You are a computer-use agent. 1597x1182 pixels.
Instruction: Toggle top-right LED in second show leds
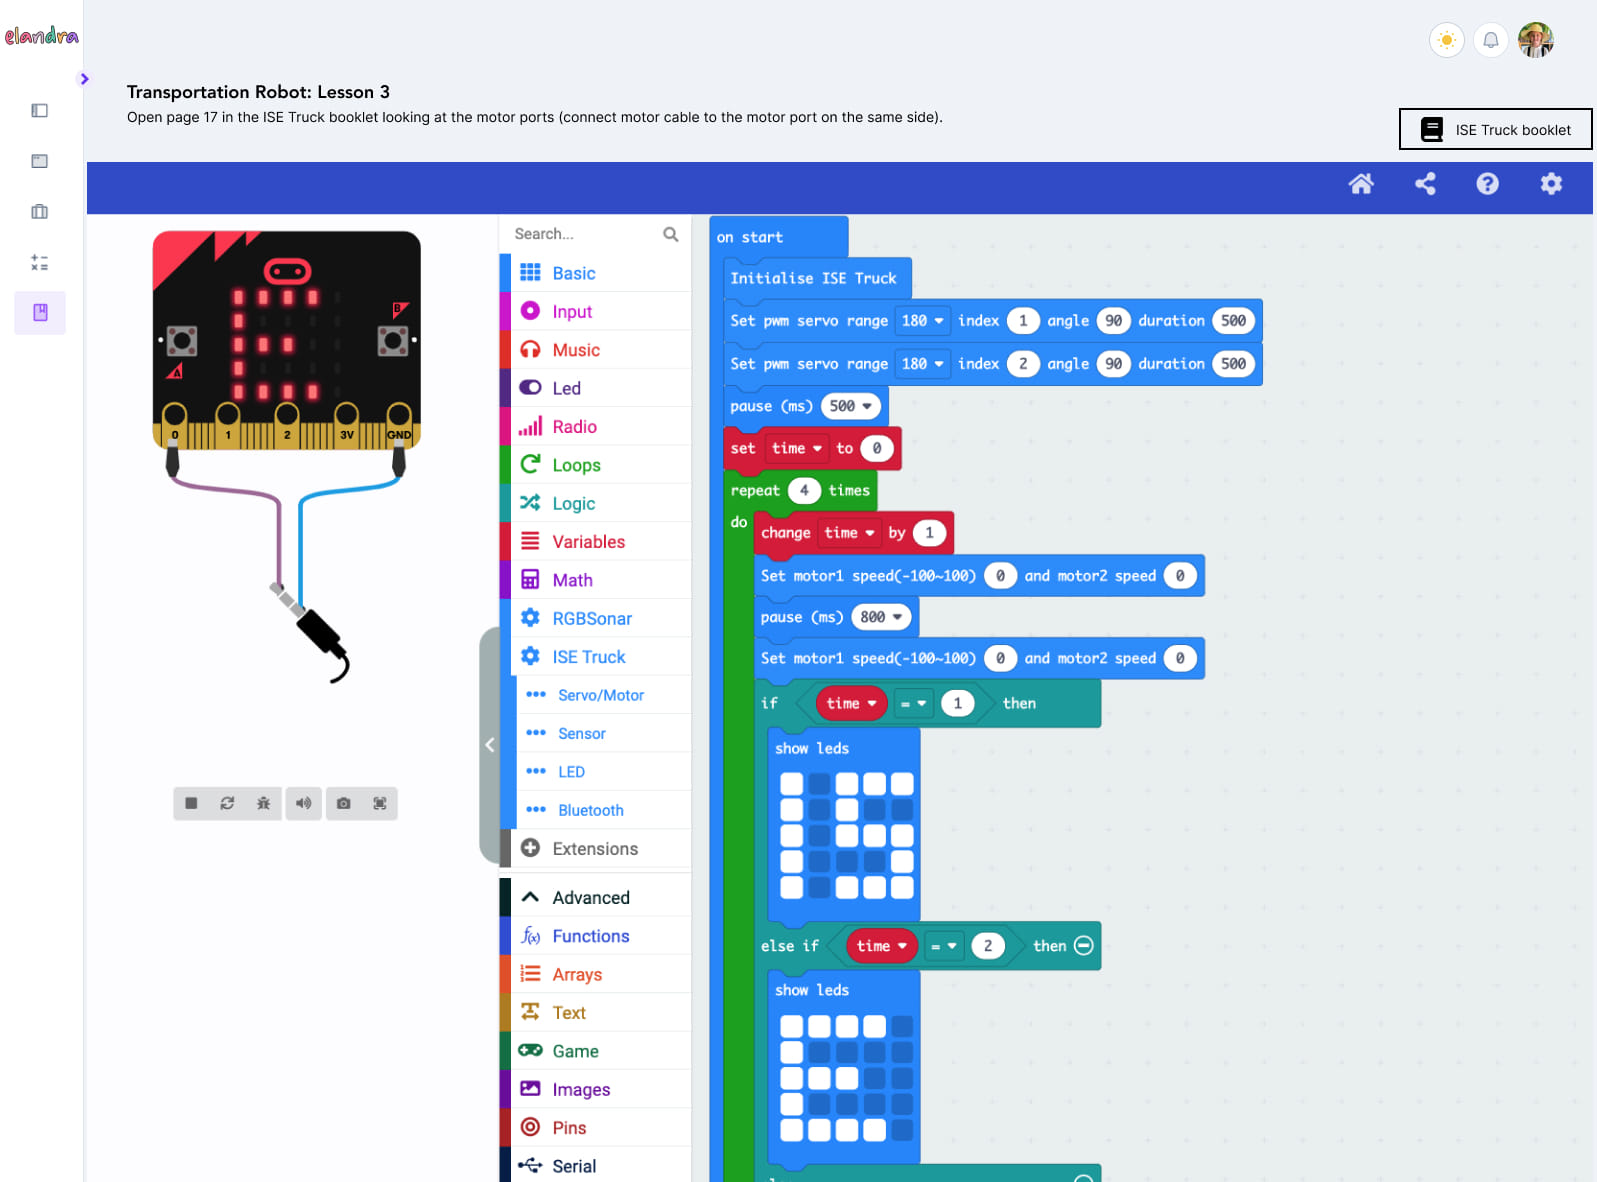point(902,1026)
